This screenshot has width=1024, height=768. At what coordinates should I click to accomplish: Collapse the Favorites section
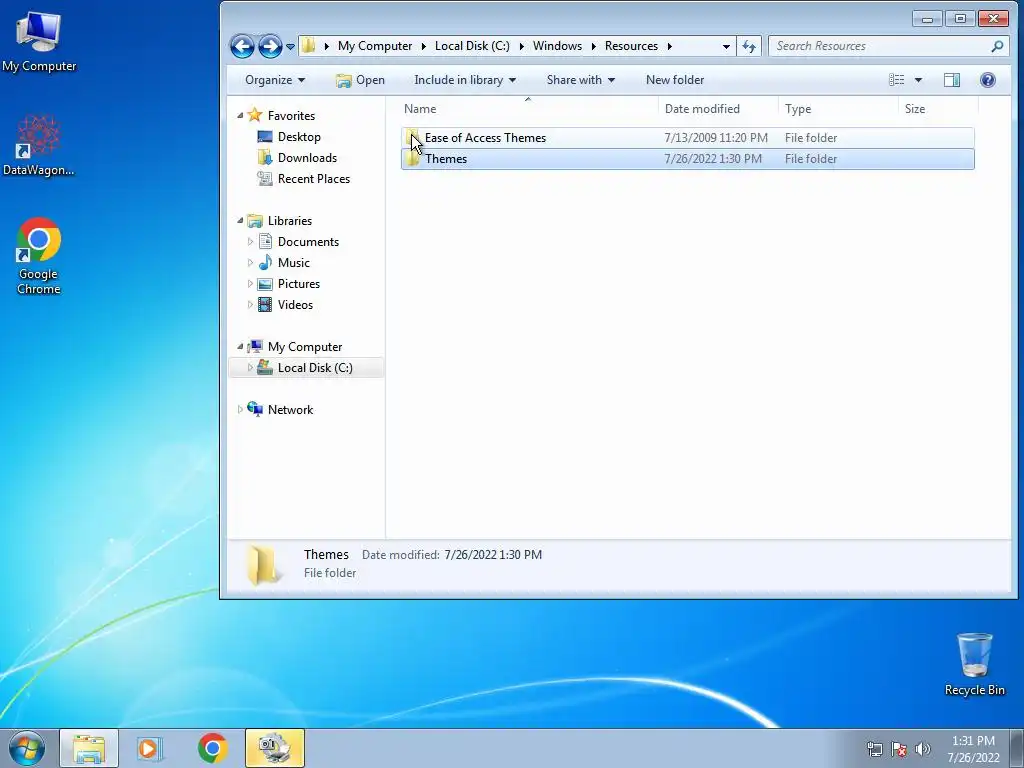pyautogui.click(x=240, y=116)
